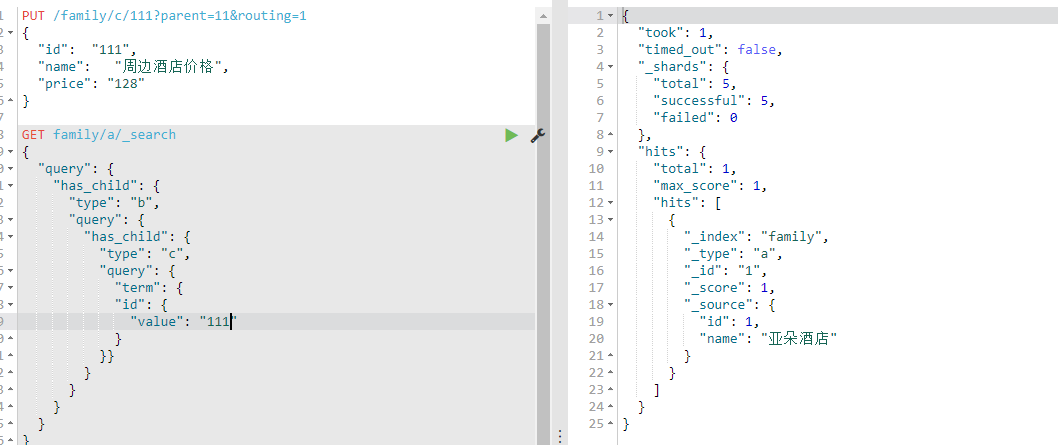1058x445 pixels.
Task: Open the wrench icon options menu
Action: point(537,135)
